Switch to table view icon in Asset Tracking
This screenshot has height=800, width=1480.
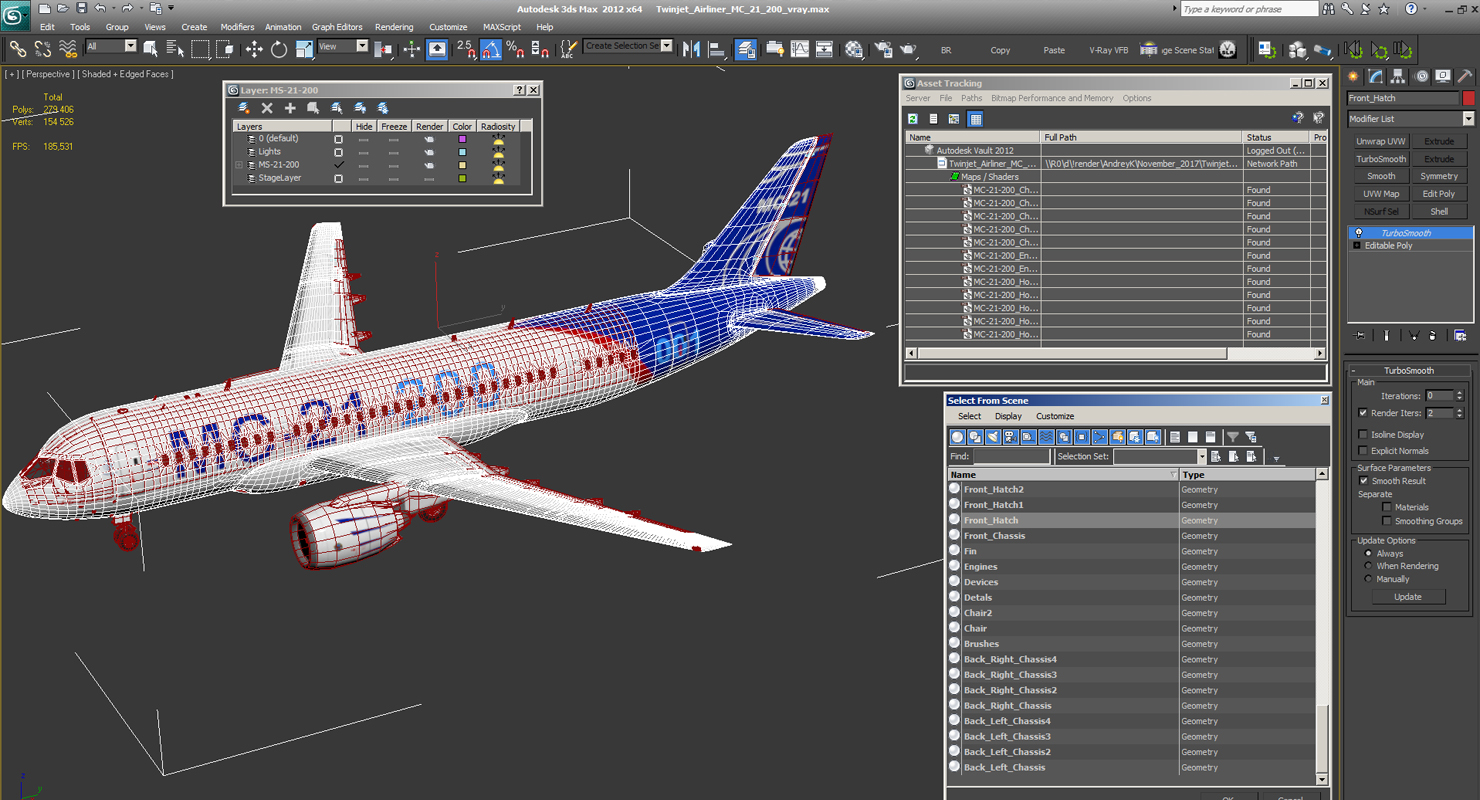coord(975,119)
